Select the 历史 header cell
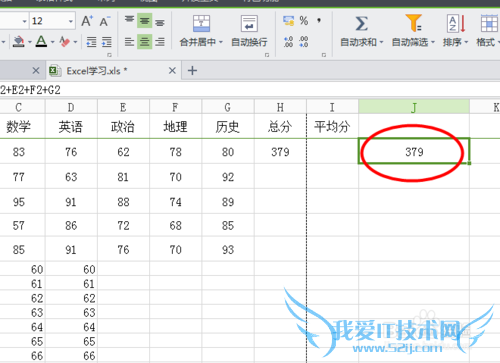 click(x=228, y=126)
